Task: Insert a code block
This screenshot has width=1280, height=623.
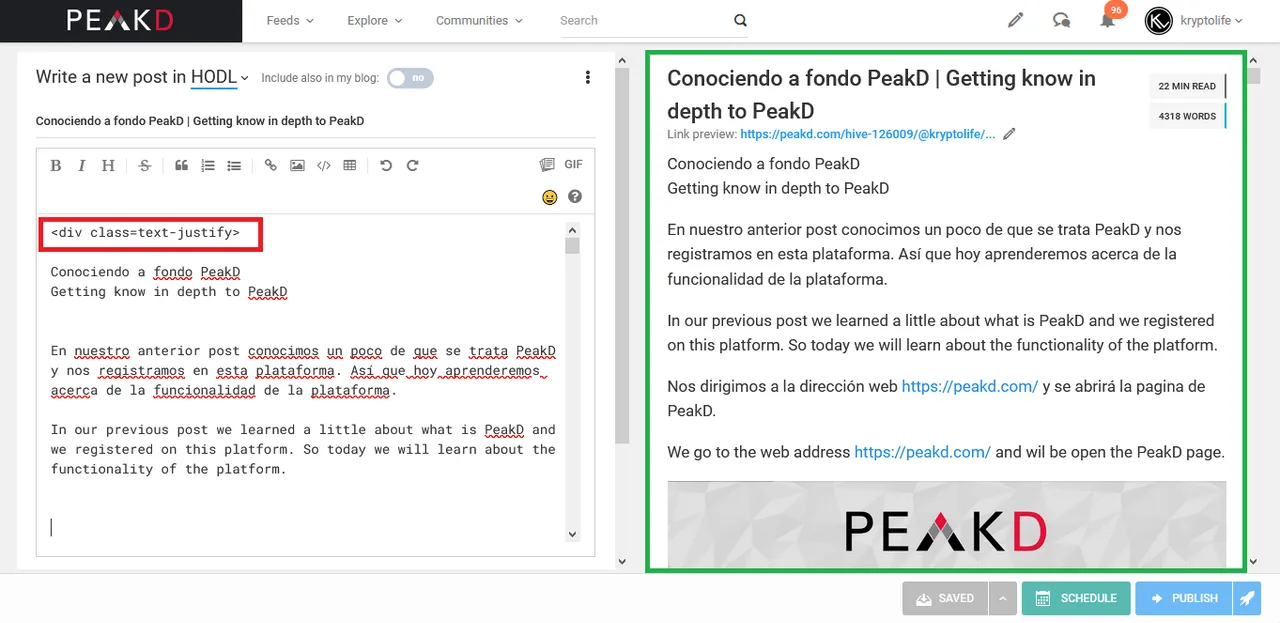Action: tap(323, 166)
